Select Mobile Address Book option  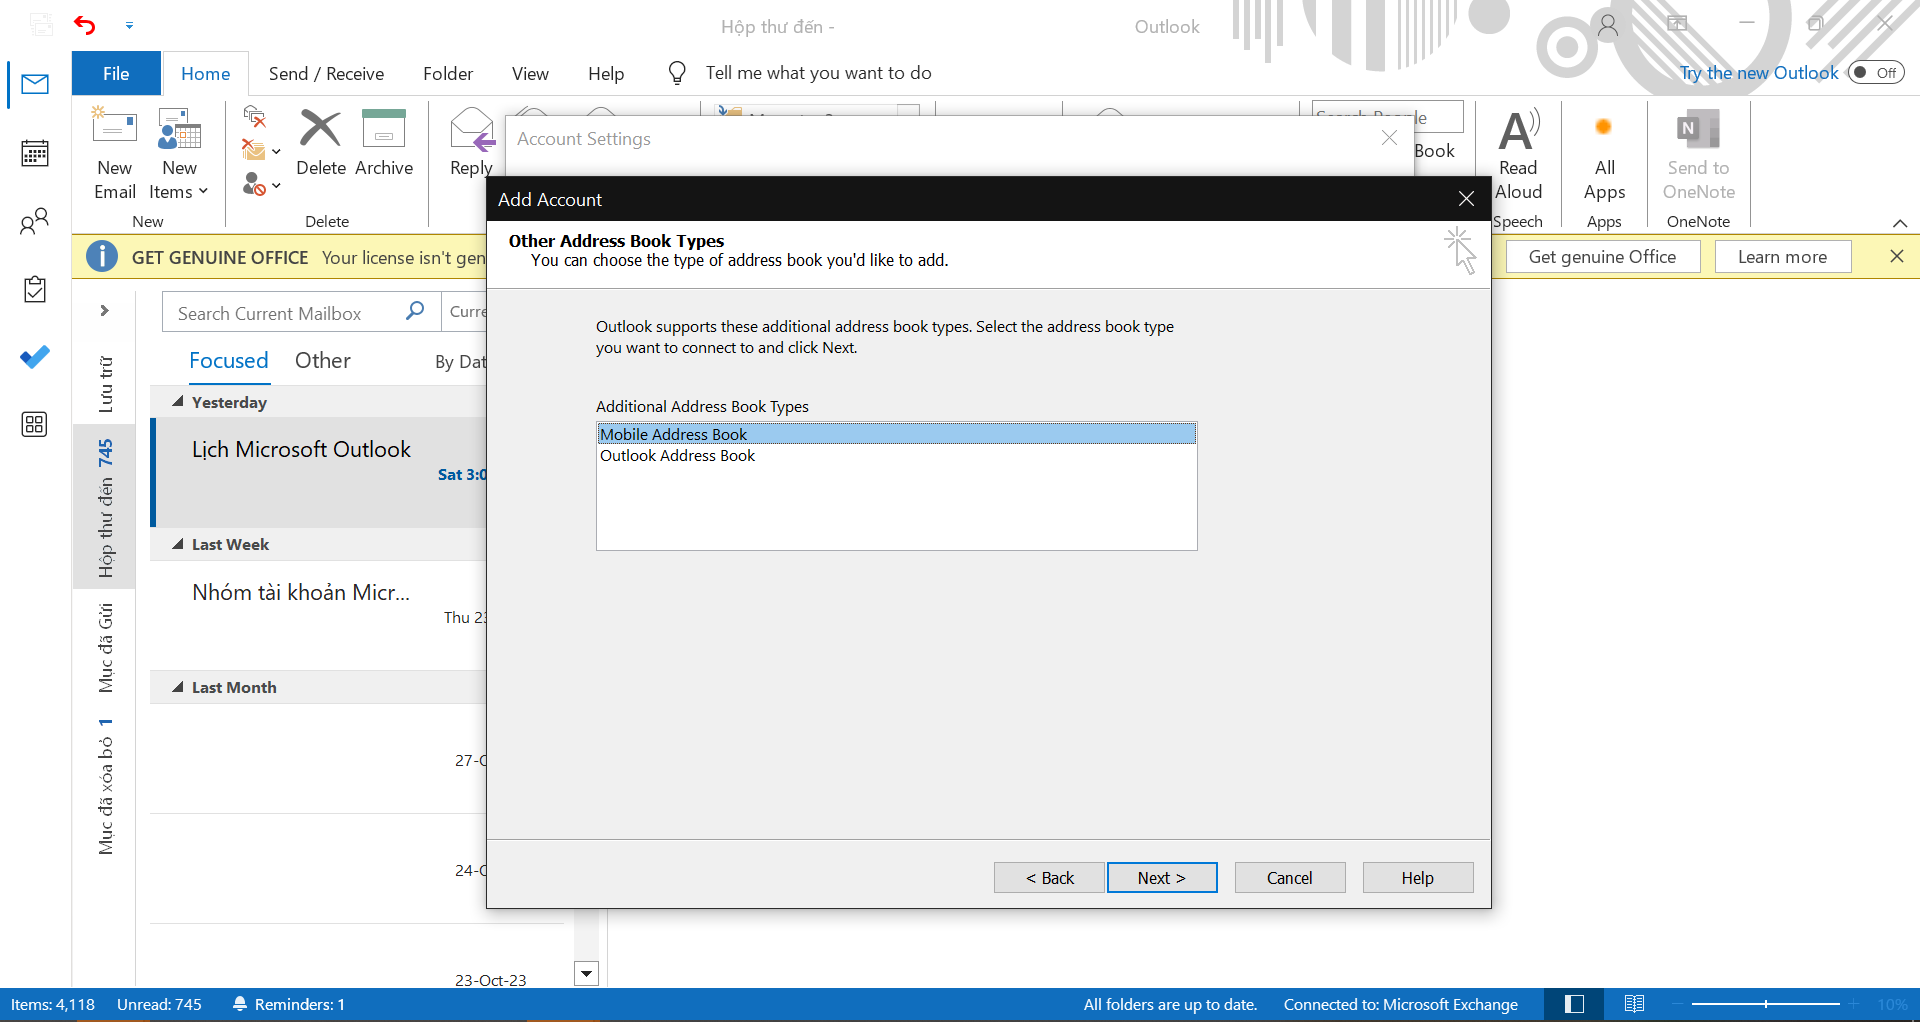897,434
